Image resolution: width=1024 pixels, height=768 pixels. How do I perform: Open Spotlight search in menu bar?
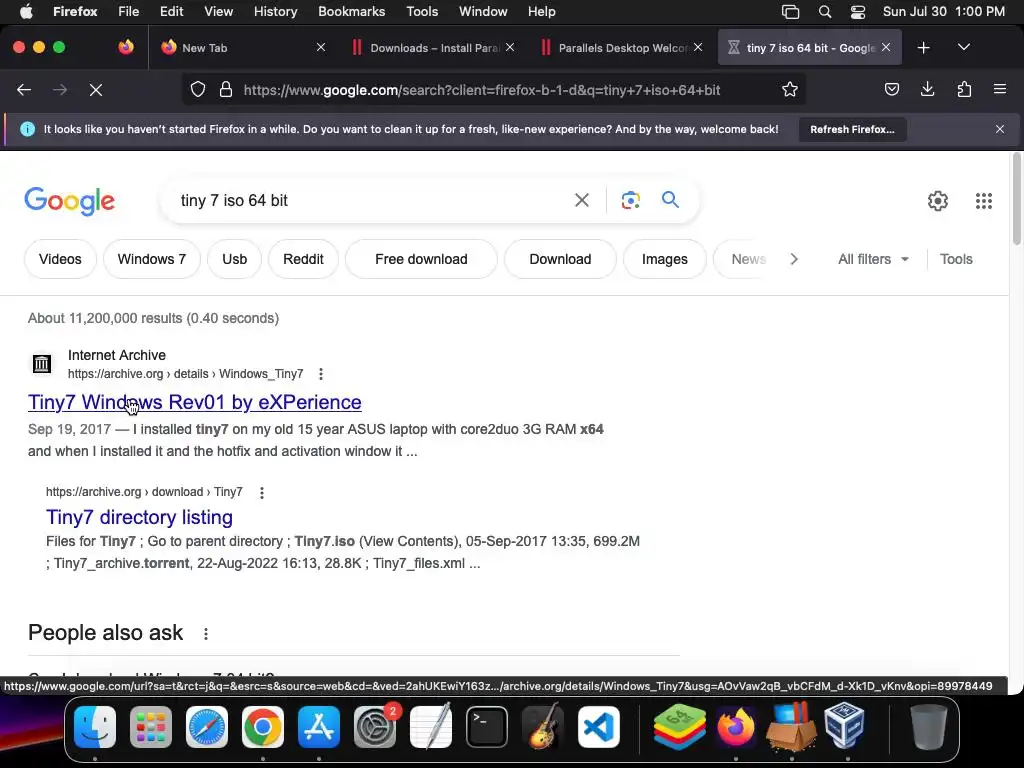[x=825, y=12]
